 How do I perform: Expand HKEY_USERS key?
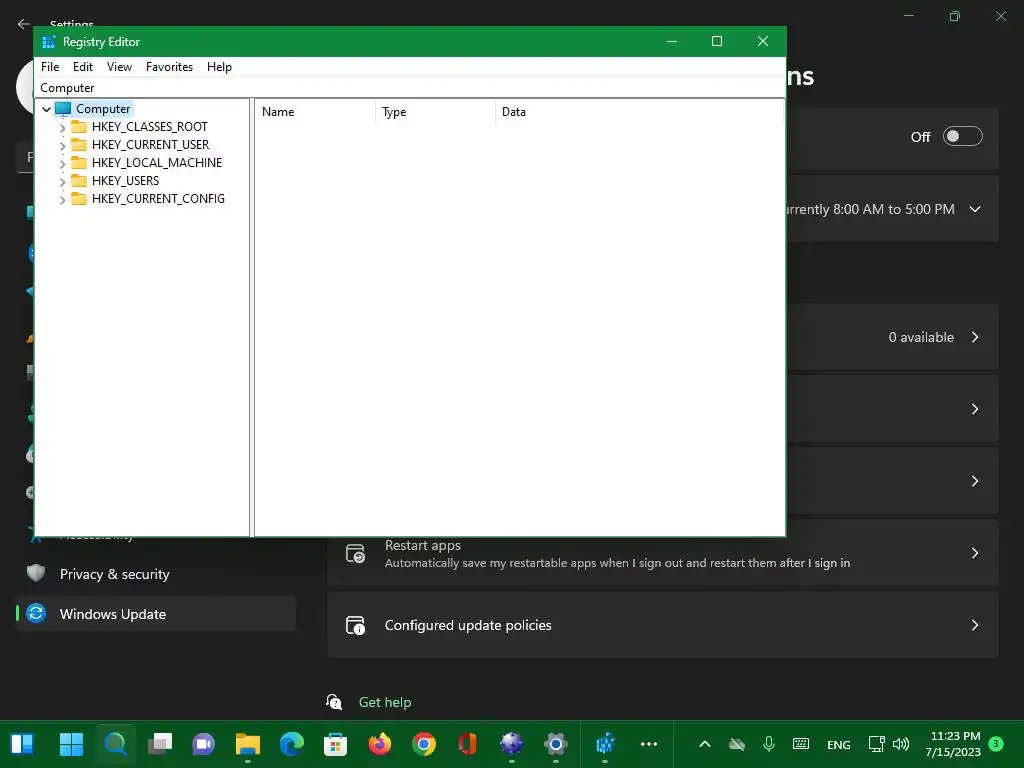(63, 181)
